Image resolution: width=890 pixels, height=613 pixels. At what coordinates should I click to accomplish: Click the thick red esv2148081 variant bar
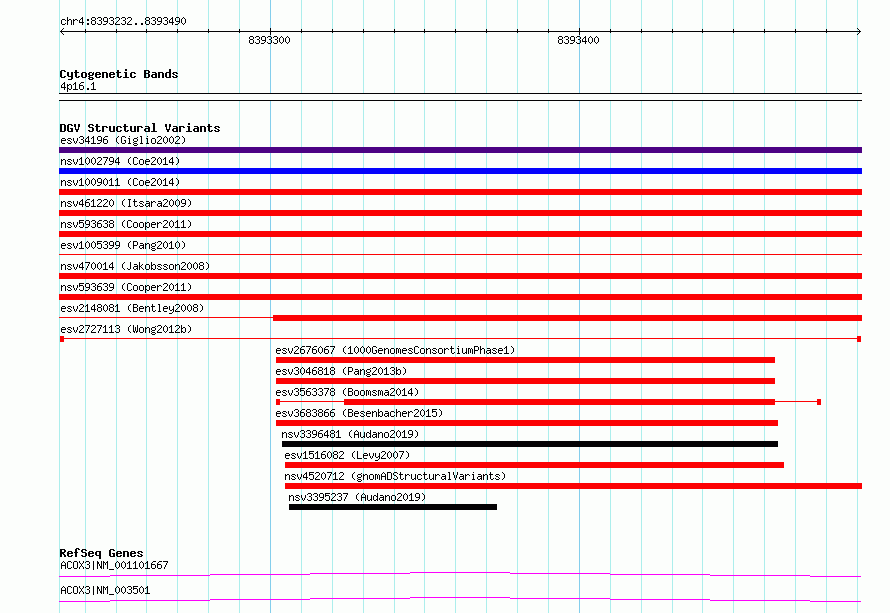568,318
